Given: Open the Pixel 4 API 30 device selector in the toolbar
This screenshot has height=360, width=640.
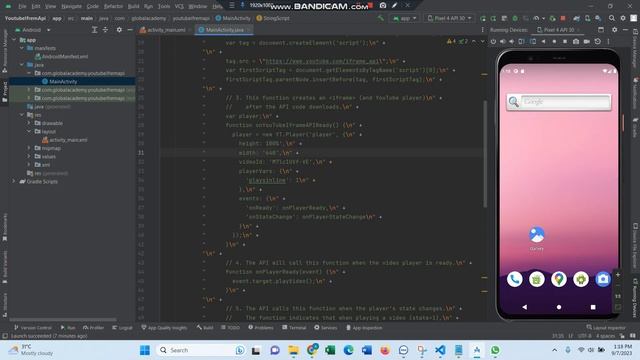Looking at the screenshot, I should pos(449,18).
